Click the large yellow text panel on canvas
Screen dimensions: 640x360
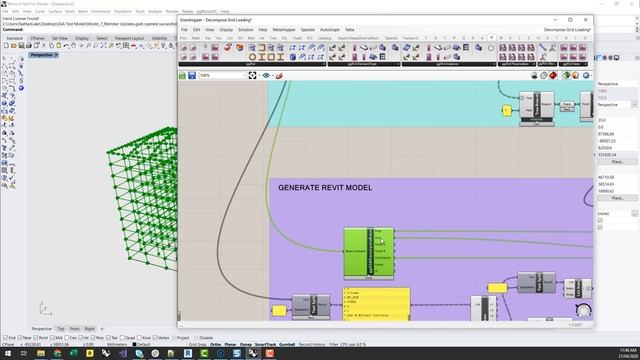[x=376, y=304]
